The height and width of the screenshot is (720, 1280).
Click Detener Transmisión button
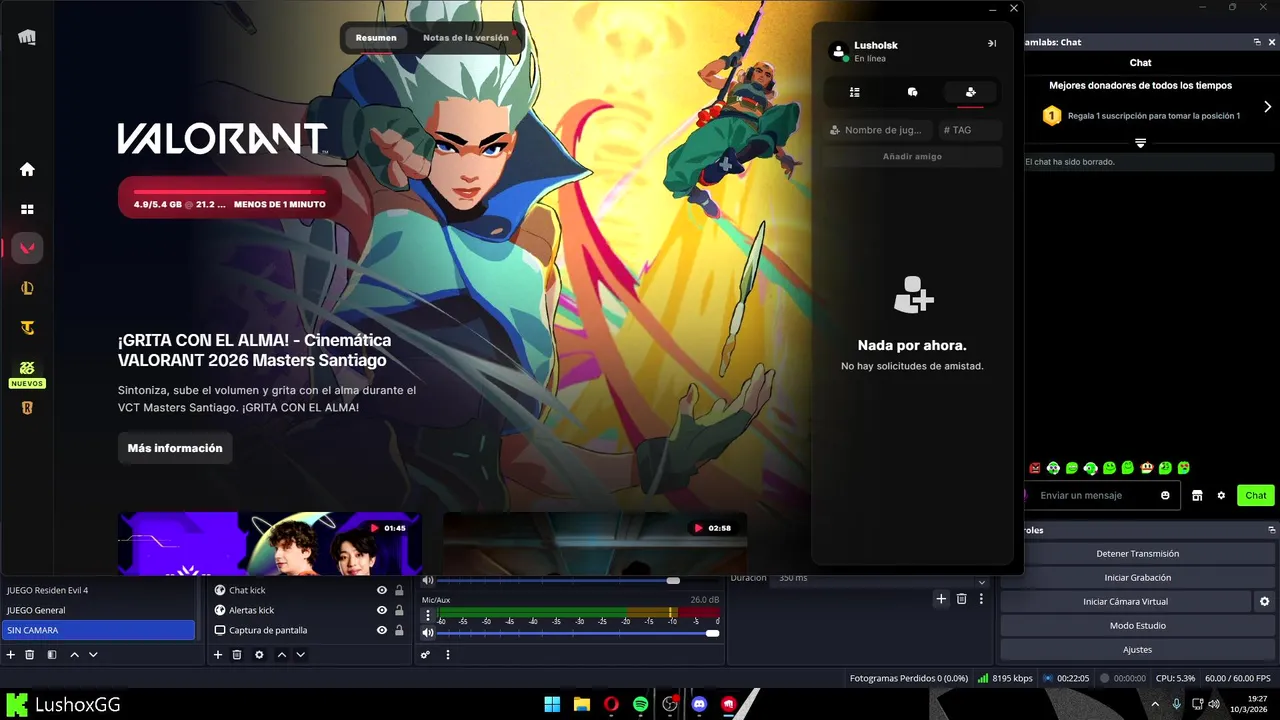[x=1138, y=553]
